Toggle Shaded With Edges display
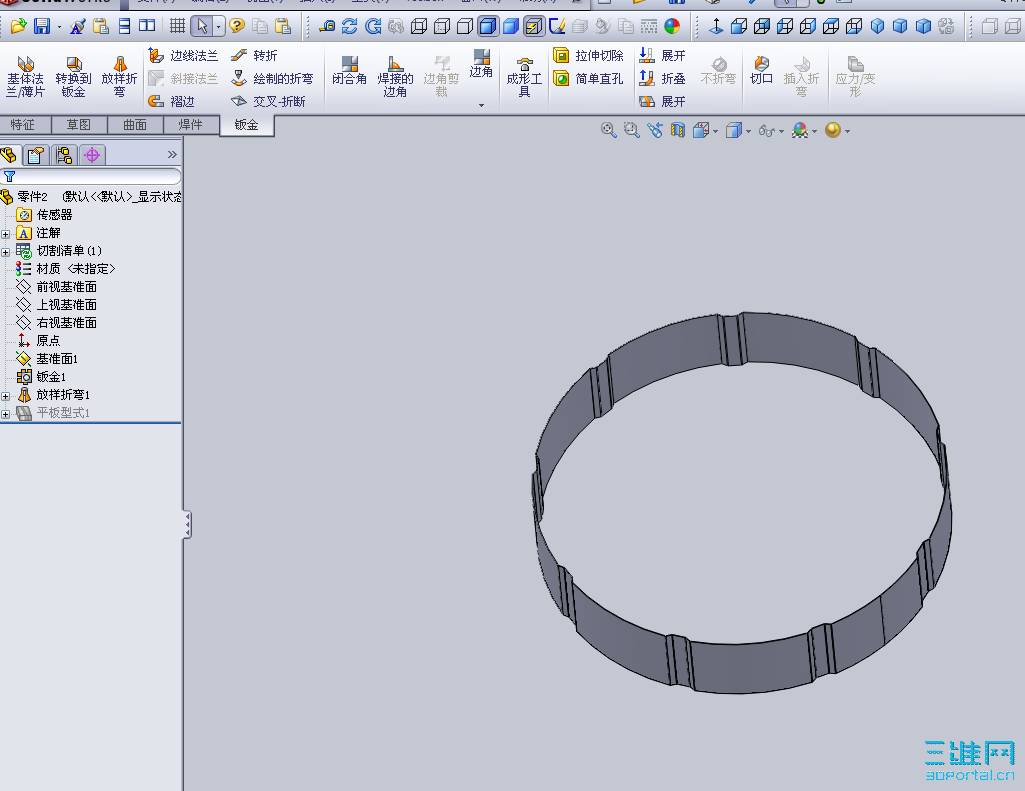This screenshot has height=791, width=1025. click(488, 26)
